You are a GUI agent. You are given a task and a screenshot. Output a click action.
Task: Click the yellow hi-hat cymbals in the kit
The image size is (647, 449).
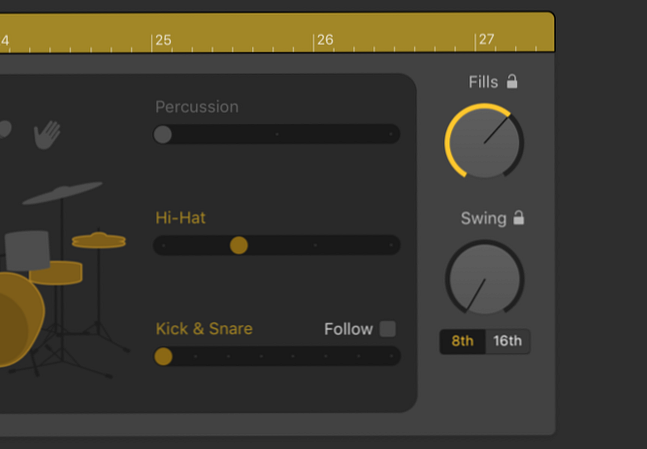[98, 240]
